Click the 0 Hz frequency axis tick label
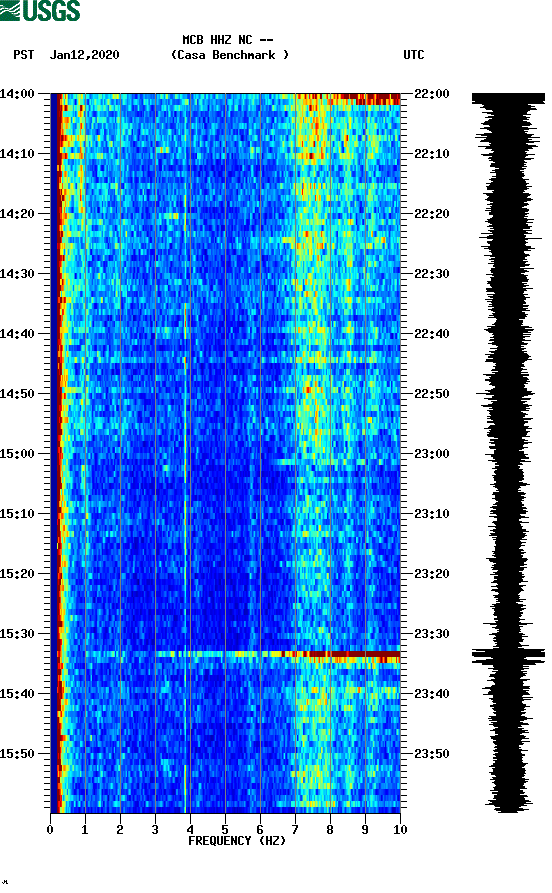The image size is (552, 893). click(x=50, y=829)
